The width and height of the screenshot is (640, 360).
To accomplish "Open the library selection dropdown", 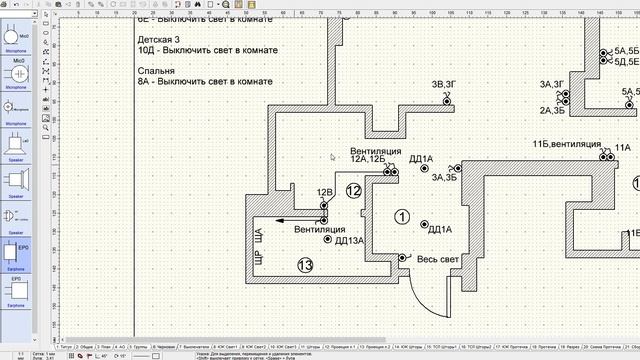I will (34, 13).
